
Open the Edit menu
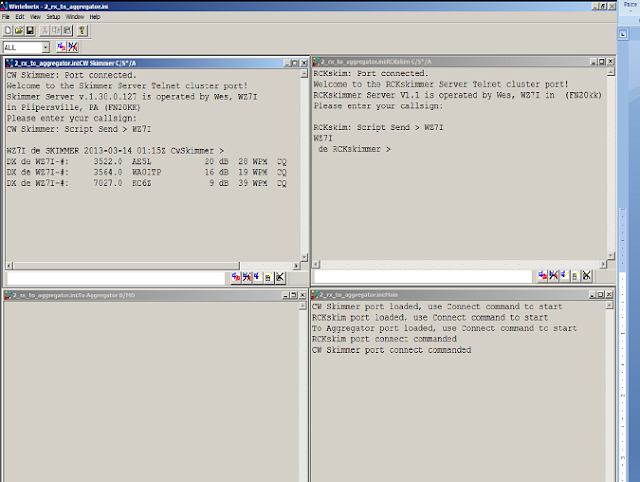[20, 17]
